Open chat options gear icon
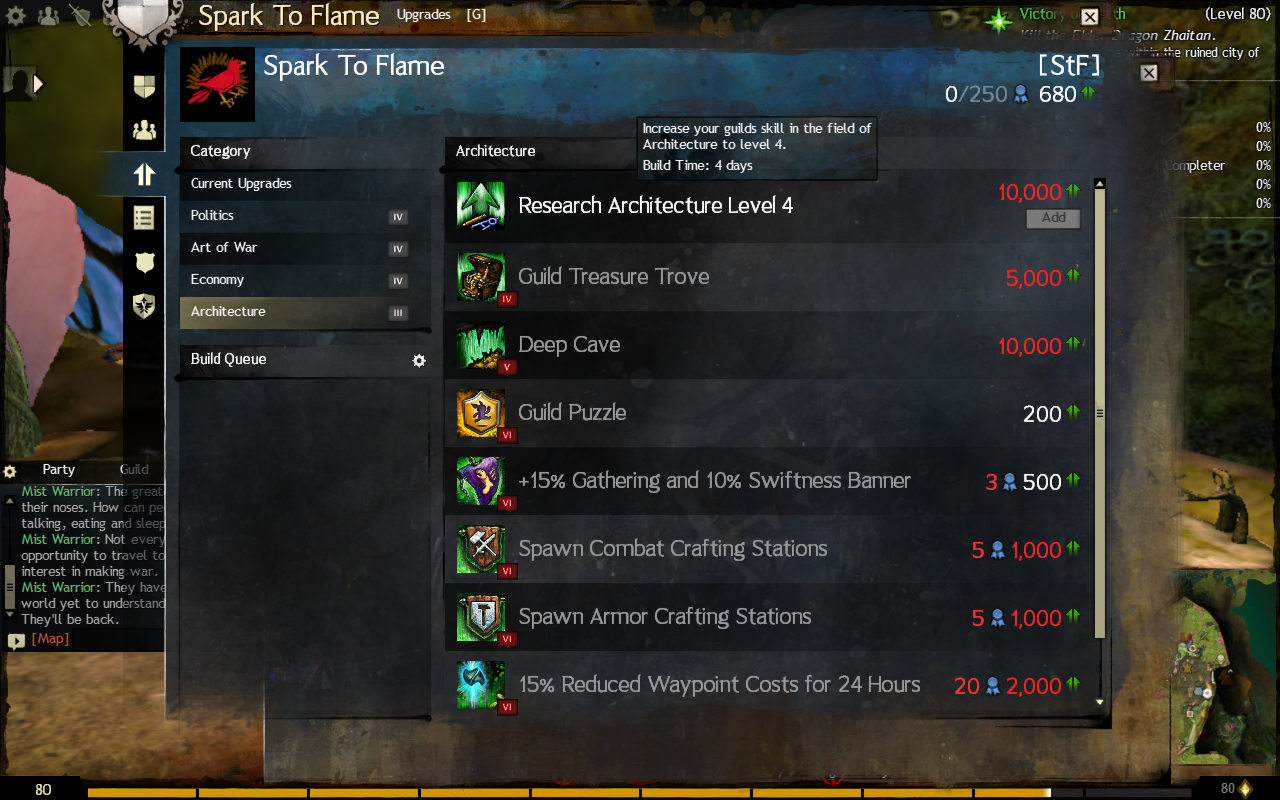 10,471
